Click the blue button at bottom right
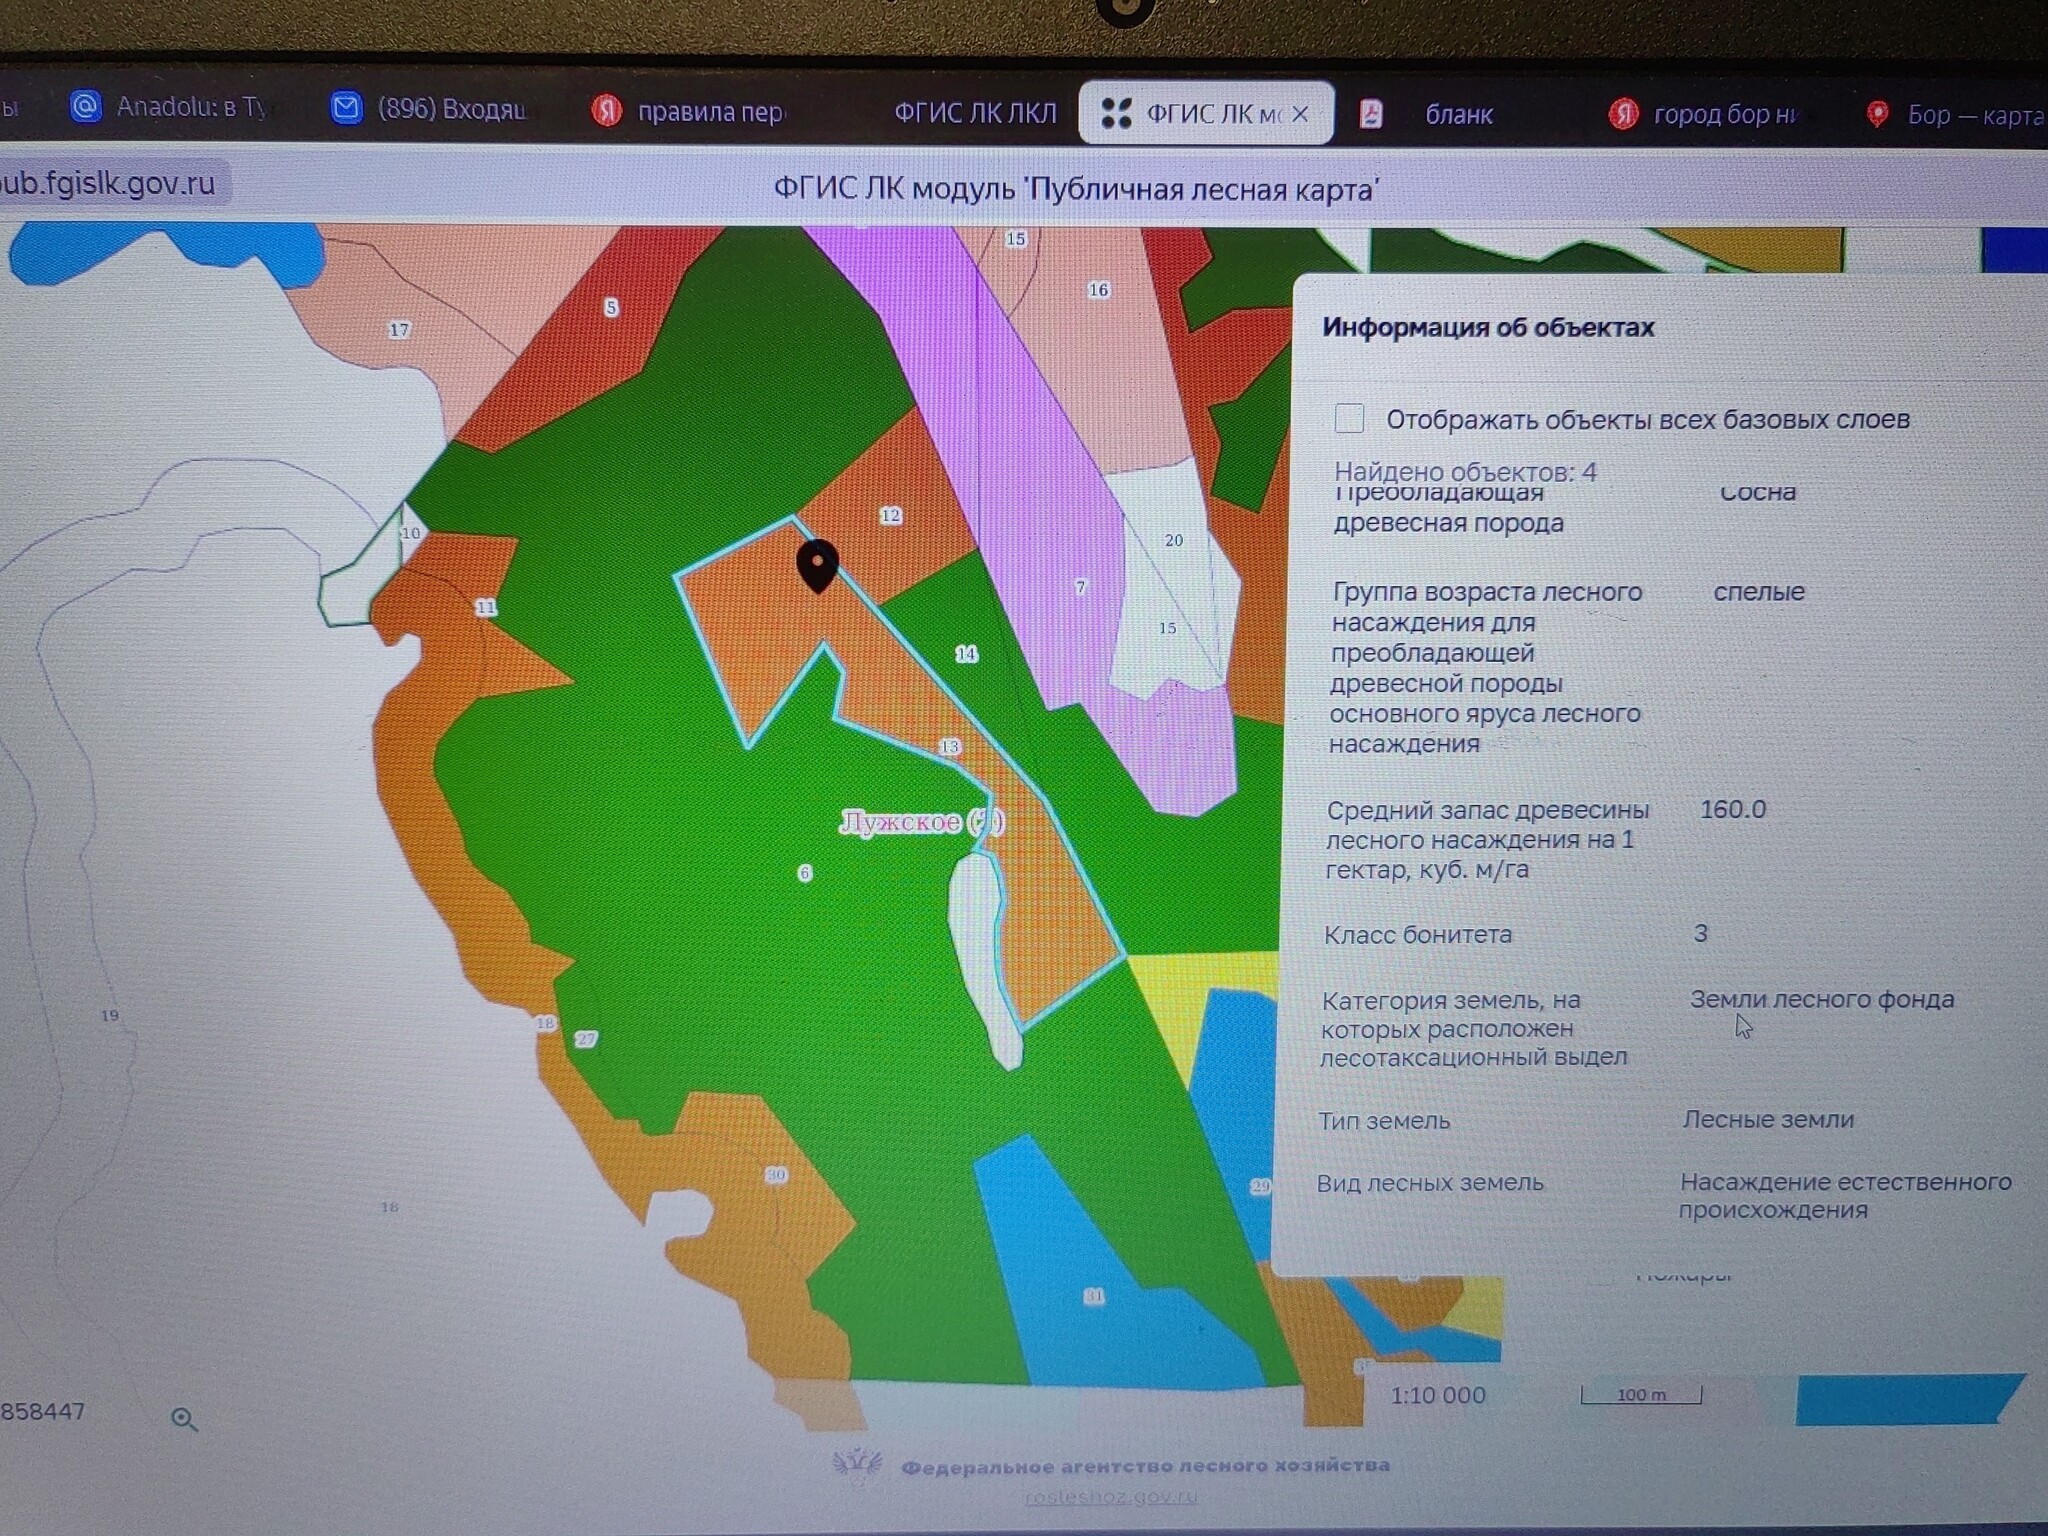Viewport: 2048px width, 1536px height. pyautogui.click(x=1905, y=1399)
